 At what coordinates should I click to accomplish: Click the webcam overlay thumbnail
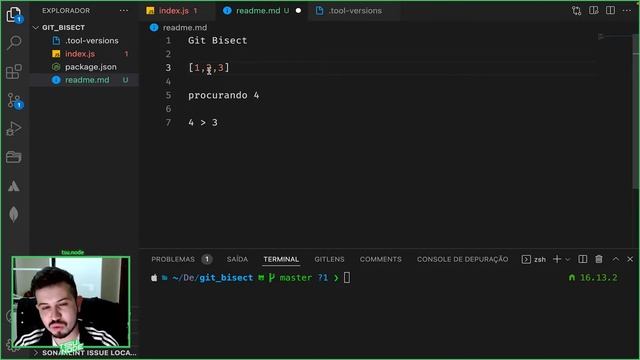tap(71, 302)
